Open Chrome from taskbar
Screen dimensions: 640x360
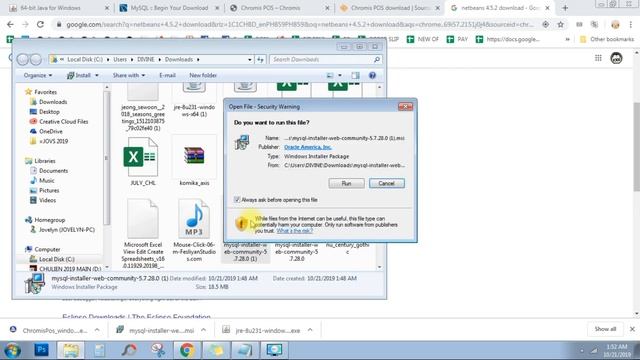[187, 350]
